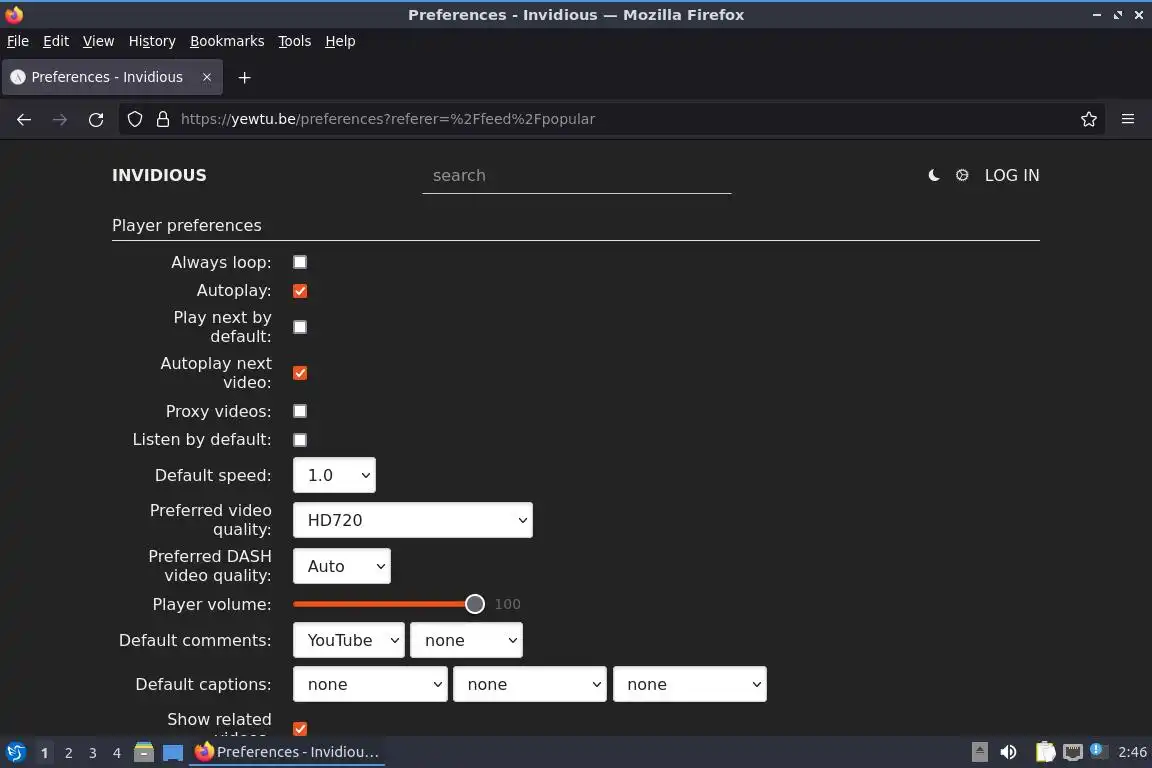This screenshot has height=768, width=1152.
Task: Open first Default captions dropdown
Action: pyautogui.click(x=370, y=684)
